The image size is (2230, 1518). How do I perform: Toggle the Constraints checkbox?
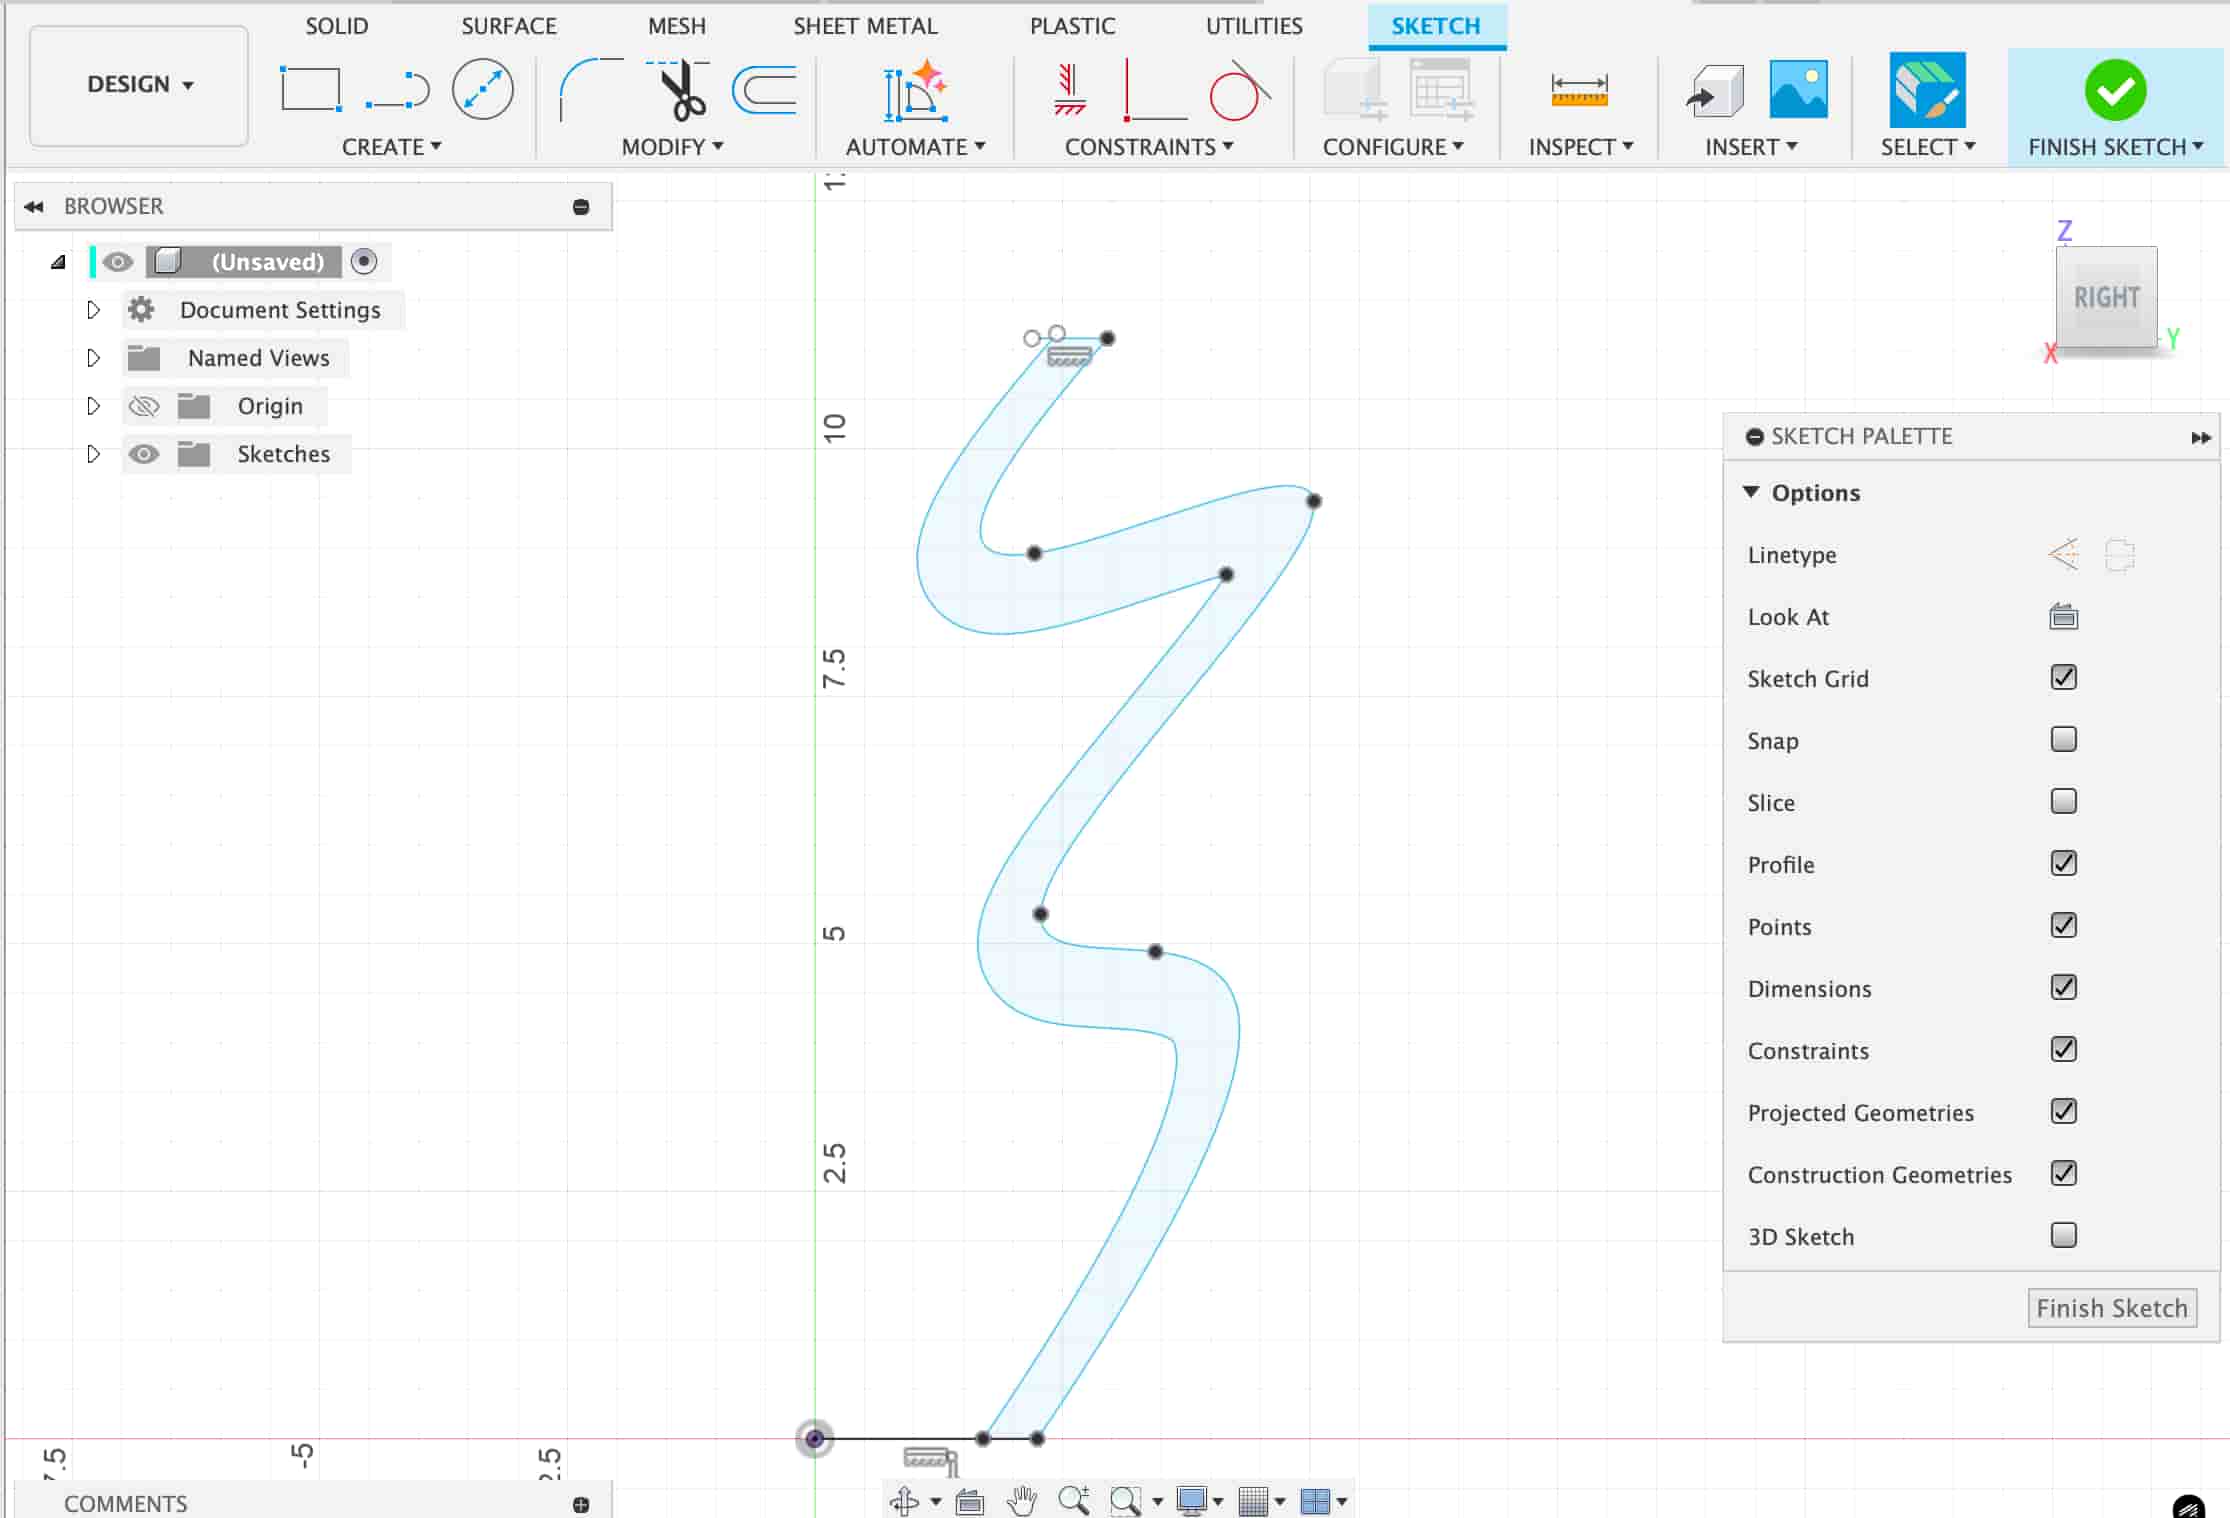pyautogui.click(x=2063, y=1049)
